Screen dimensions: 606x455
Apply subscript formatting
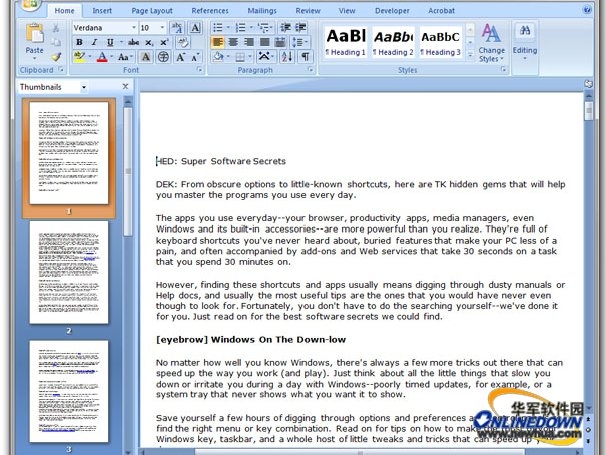pyautogui.click(x=149, y=43)
